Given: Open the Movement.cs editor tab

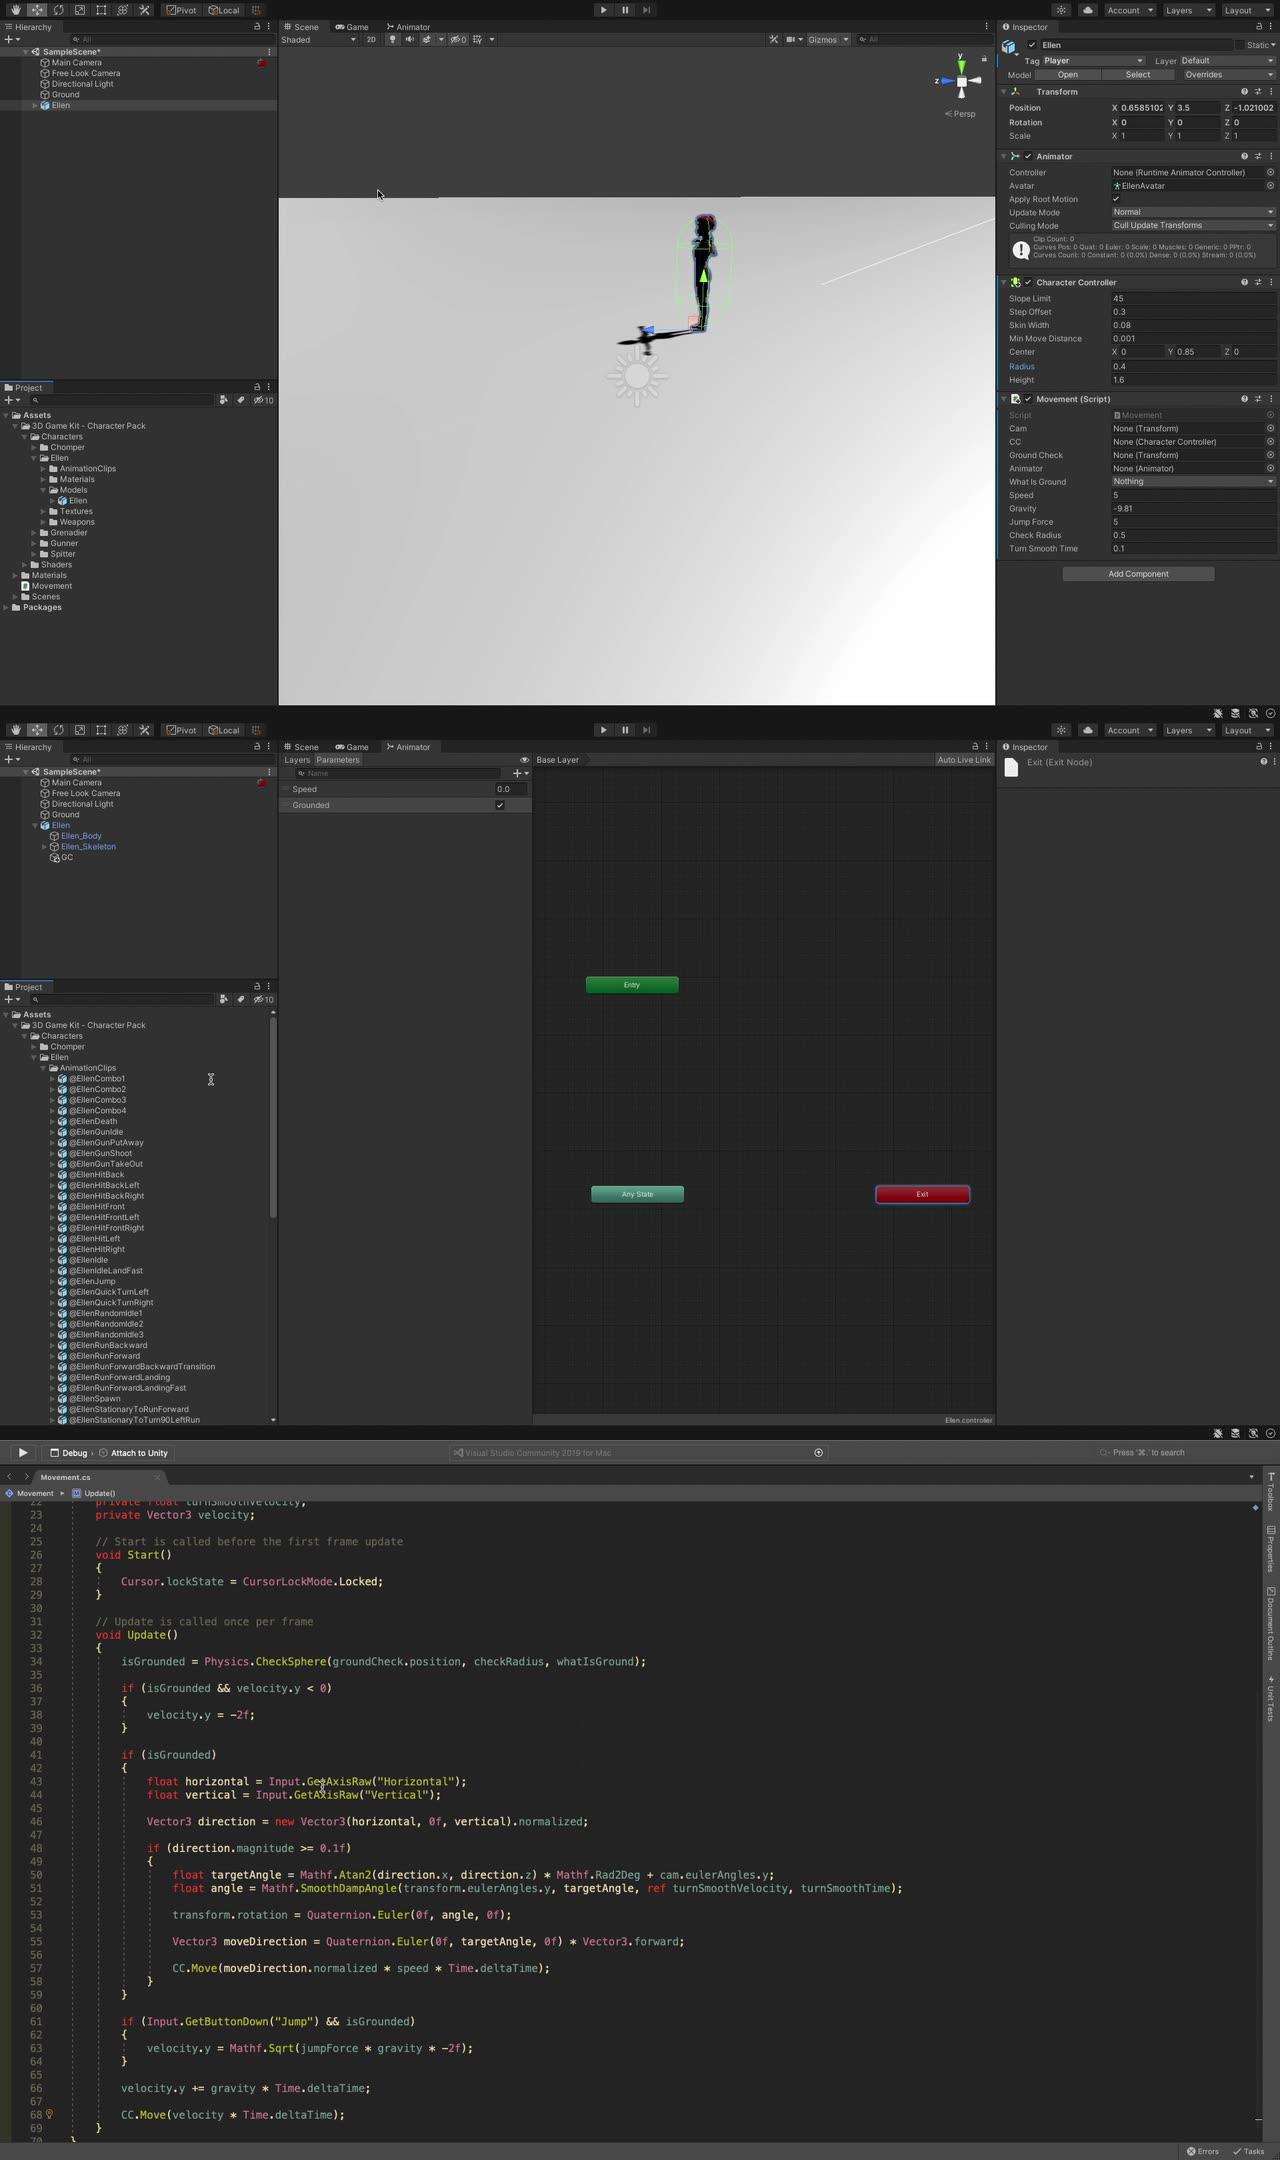Looking at the screenshot, I should click(x=66, y=1477).
